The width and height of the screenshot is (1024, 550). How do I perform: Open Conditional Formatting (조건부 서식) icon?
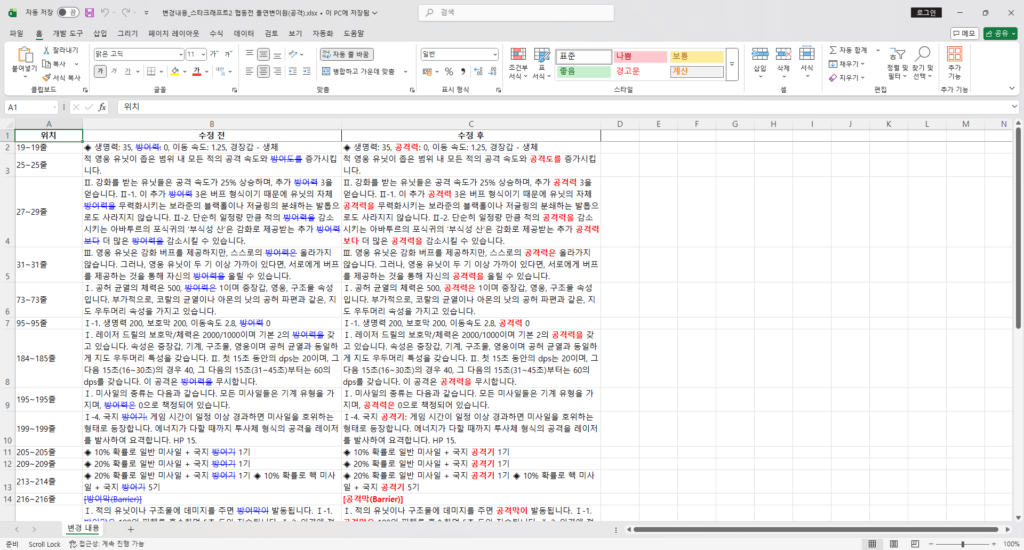coord(518,54)
